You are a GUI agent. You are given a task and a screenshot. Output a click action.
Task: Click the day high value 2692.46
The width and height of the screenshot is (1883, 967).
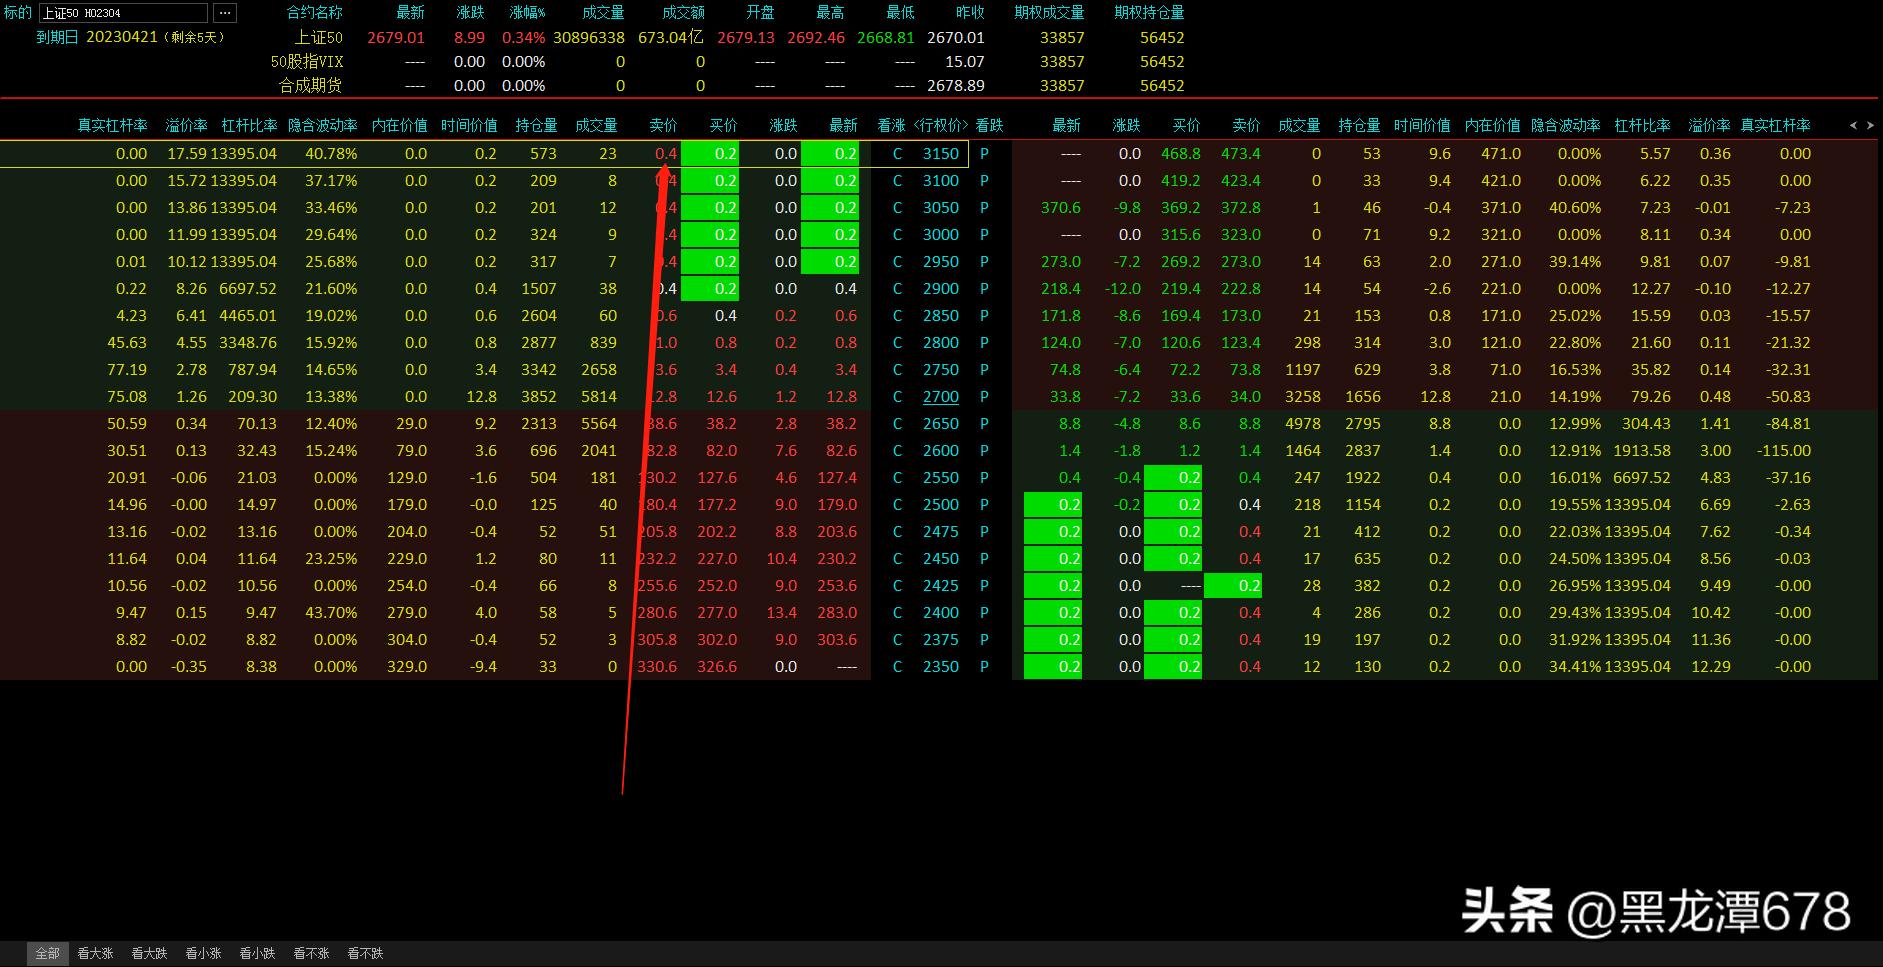click(816, 38)
